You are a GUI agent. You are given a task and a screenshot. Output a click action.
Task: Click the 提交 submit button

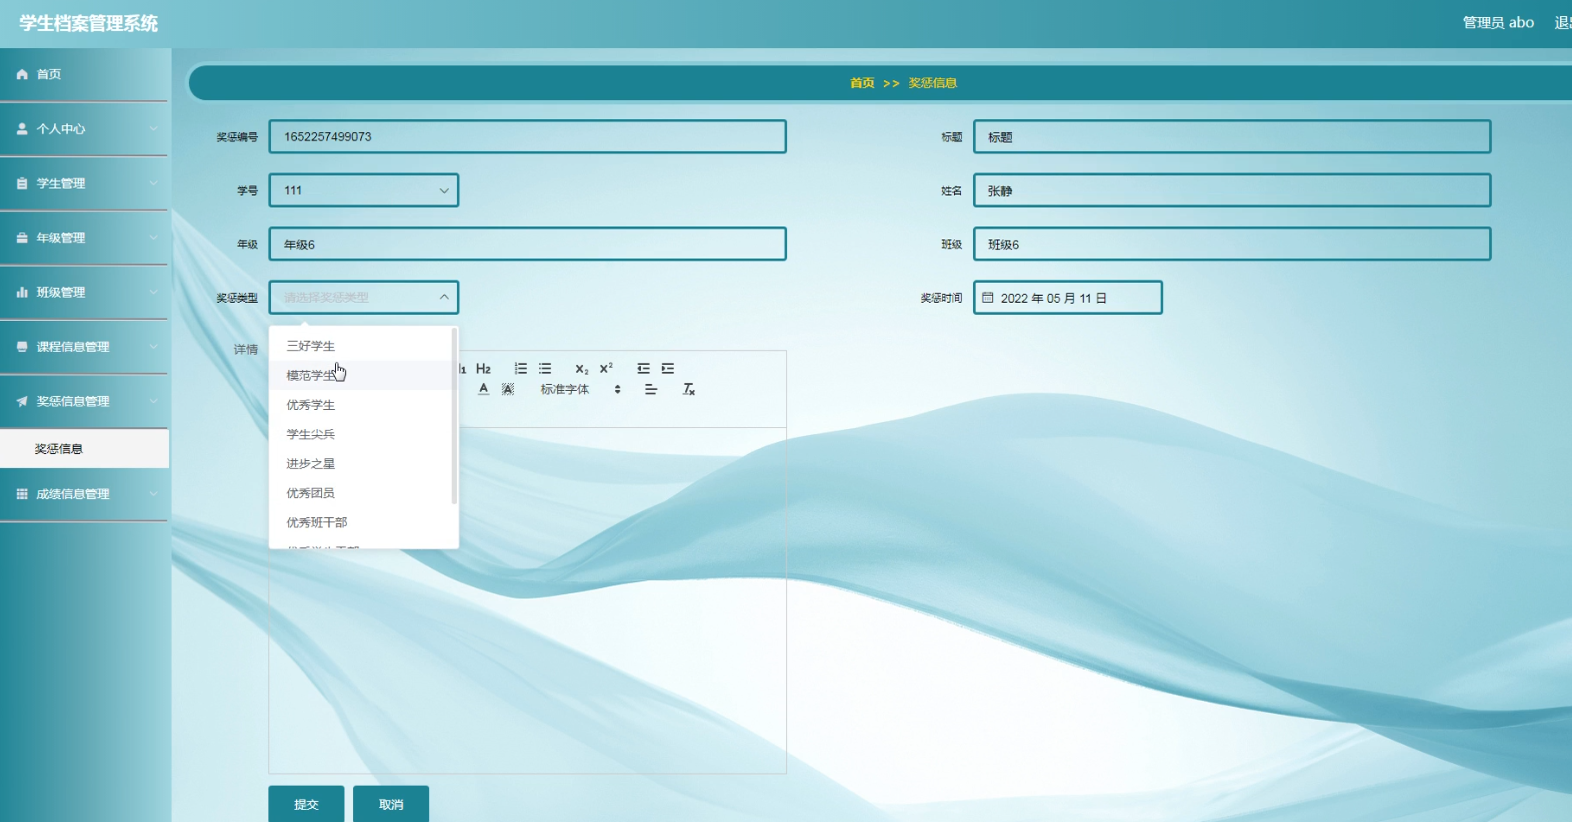[x=306, y=804]
